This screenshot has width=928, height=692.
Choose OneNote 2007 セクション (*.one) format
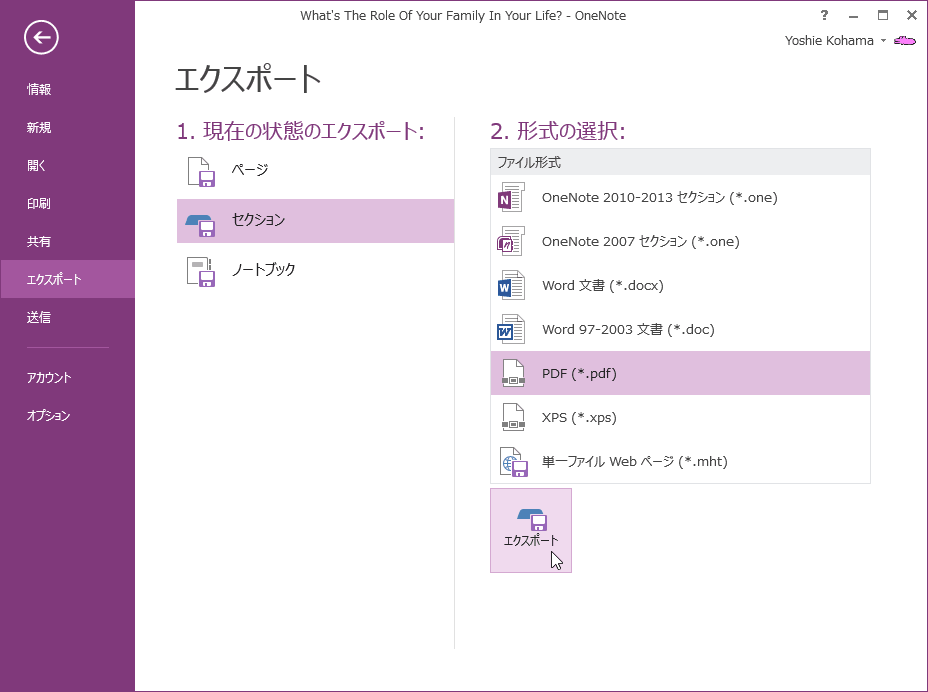click(x=680, y=241)
